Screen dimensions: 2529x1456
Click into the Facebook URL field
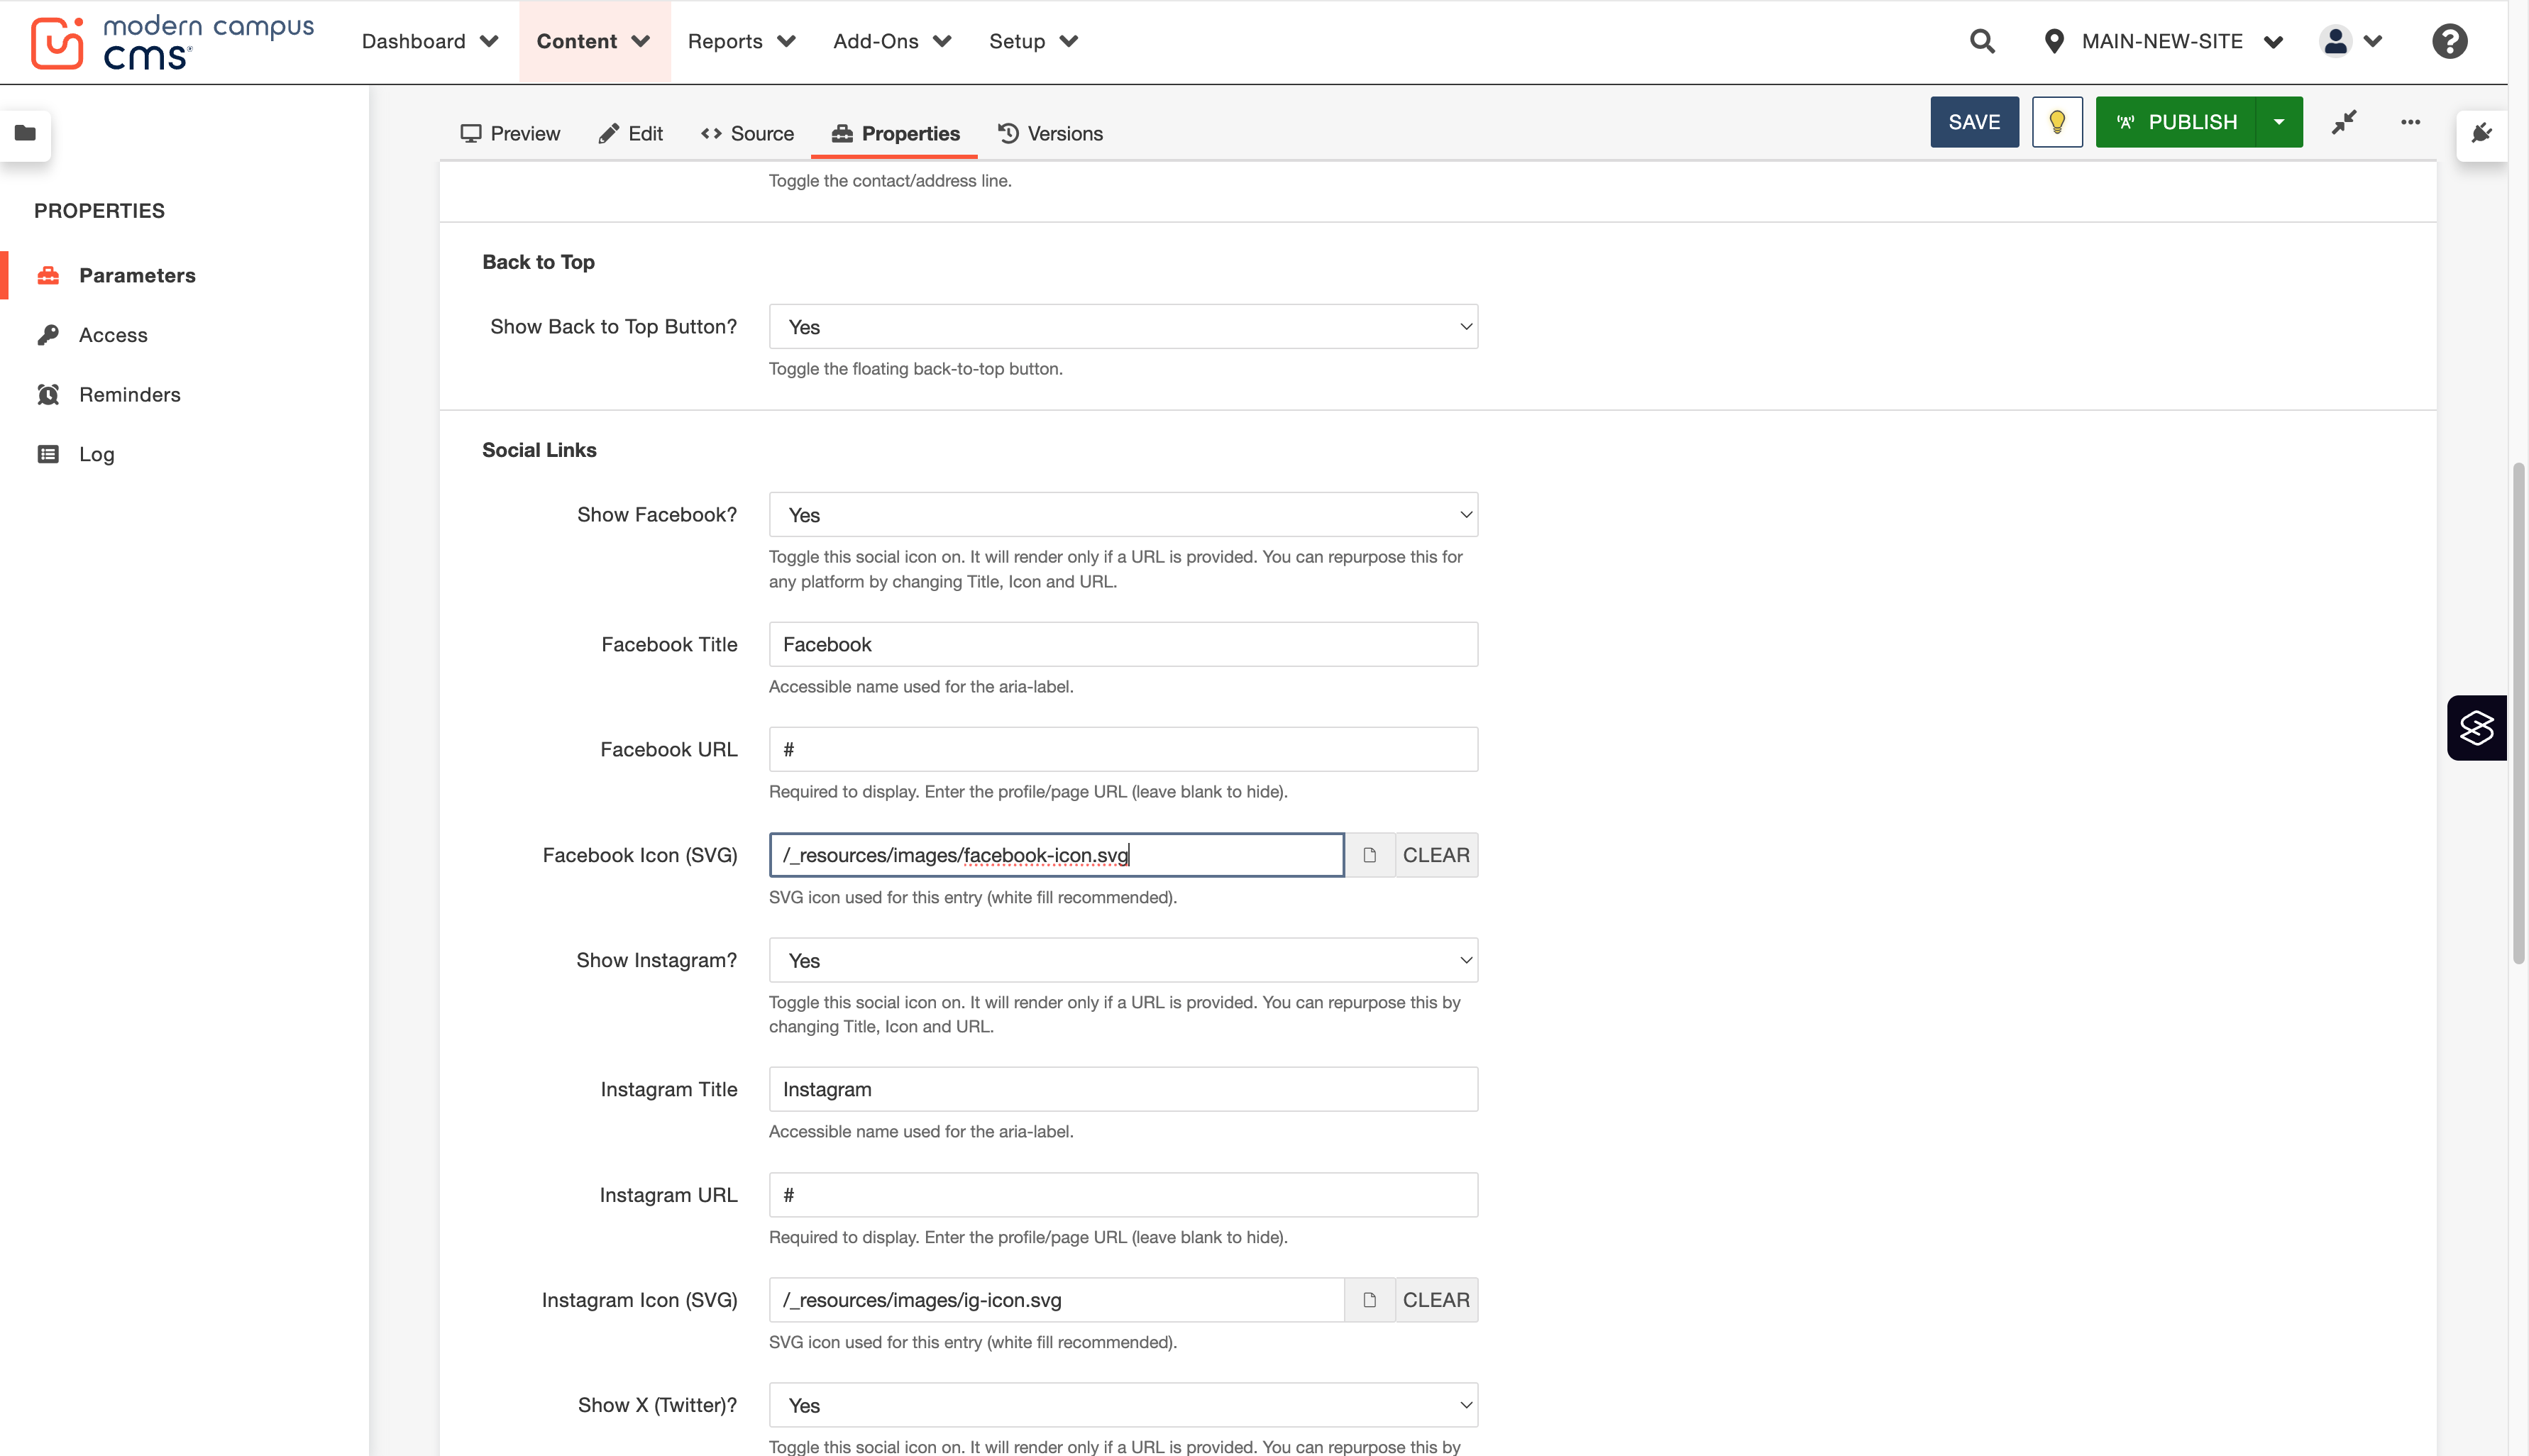(1123, 749)
